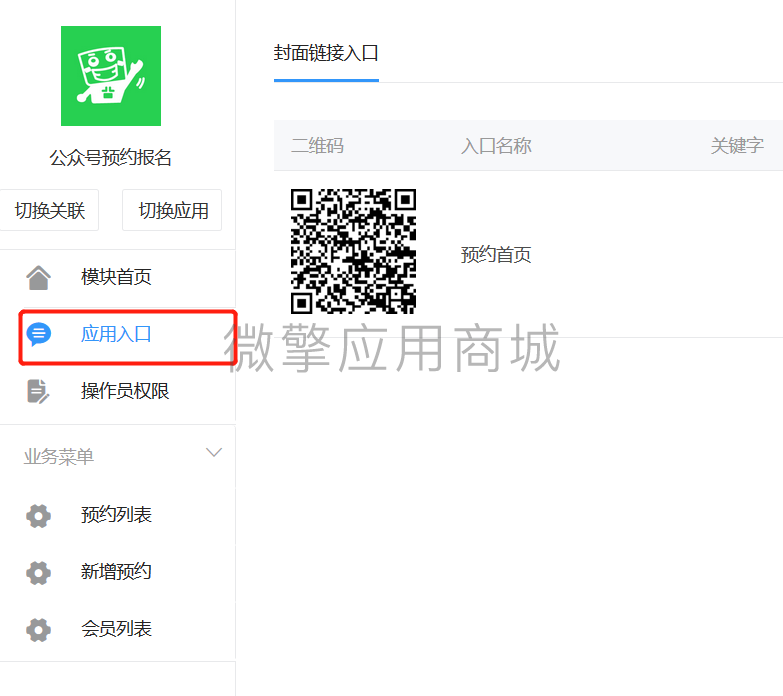Click the document edit icon beside 操作员权限

(x=38, y=391)
